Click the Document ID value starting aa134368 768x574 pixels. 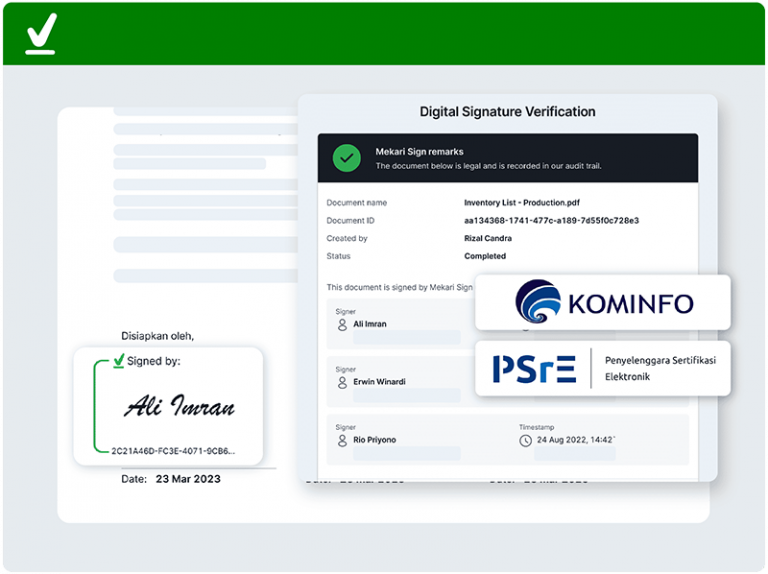pyautogui.click(x=551, y=221)
